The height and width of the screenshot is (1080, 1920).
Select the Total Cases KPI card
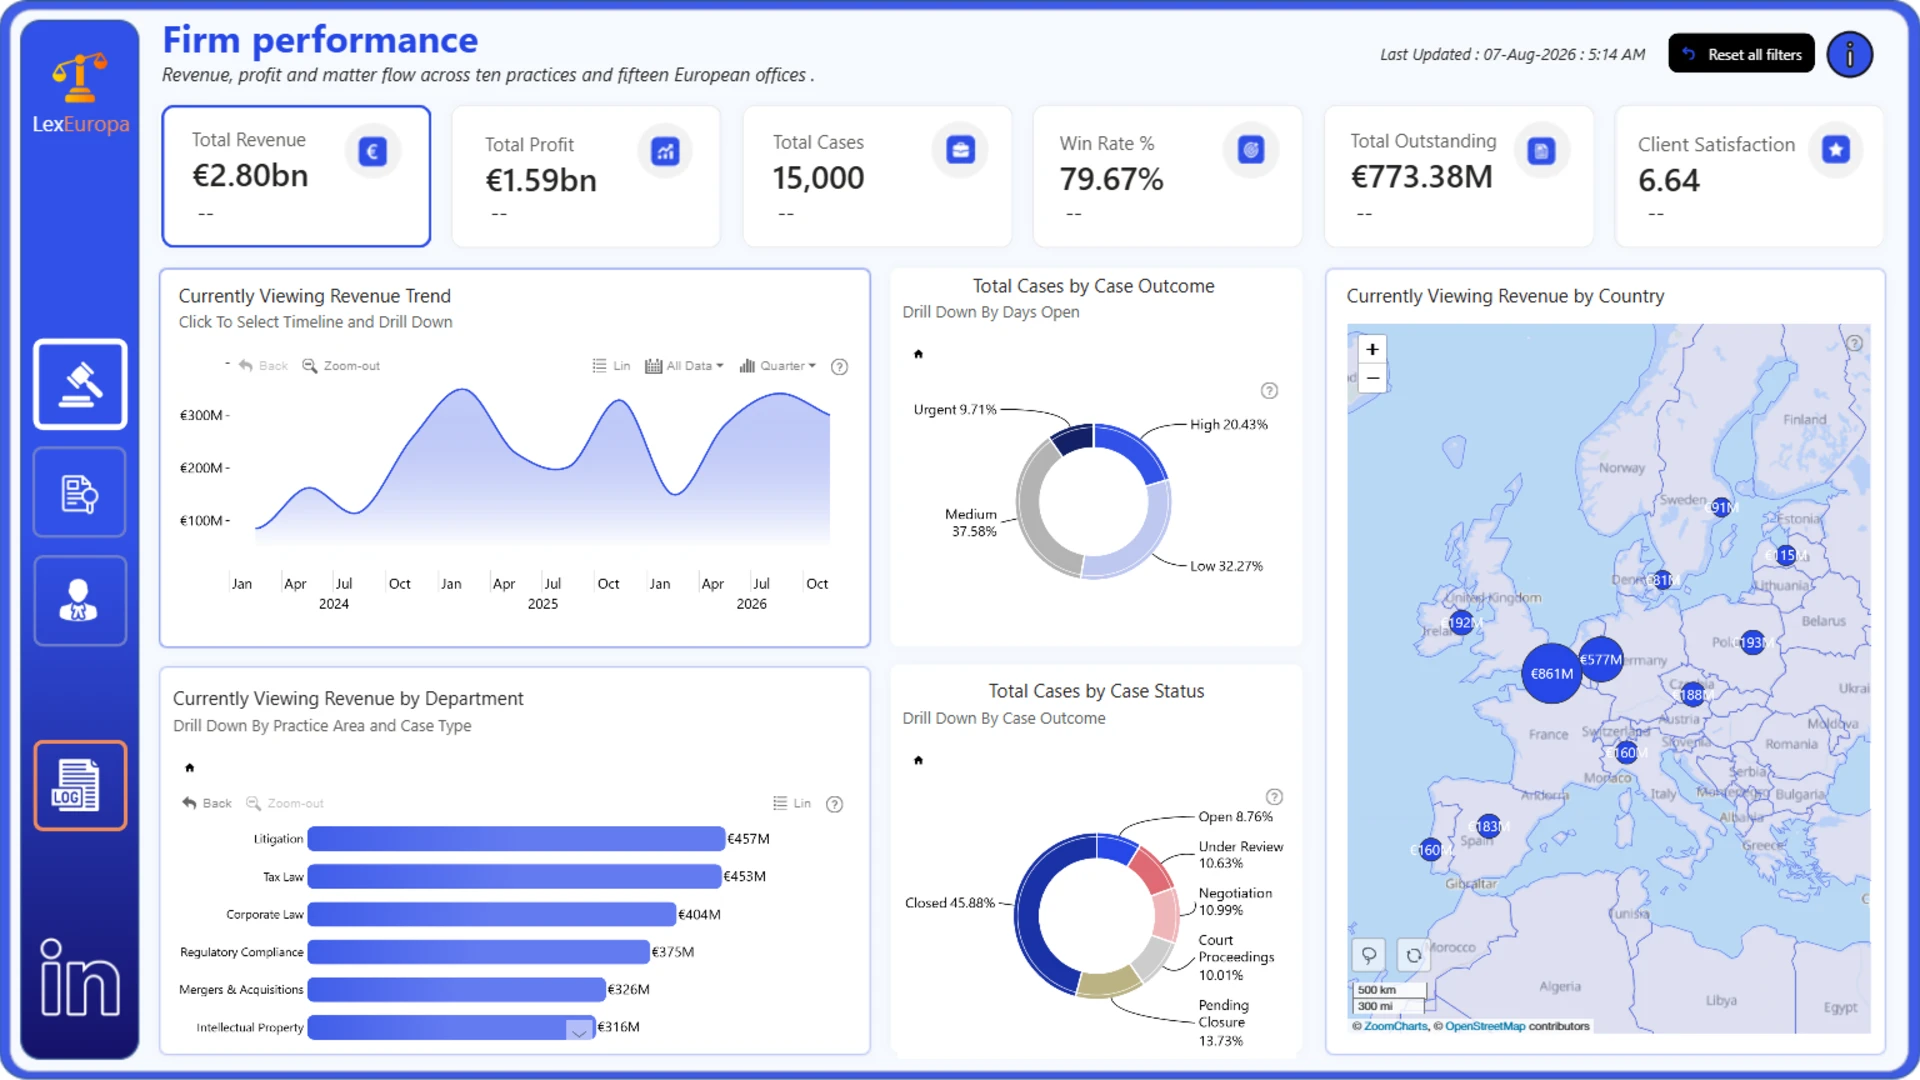point(877,176)
